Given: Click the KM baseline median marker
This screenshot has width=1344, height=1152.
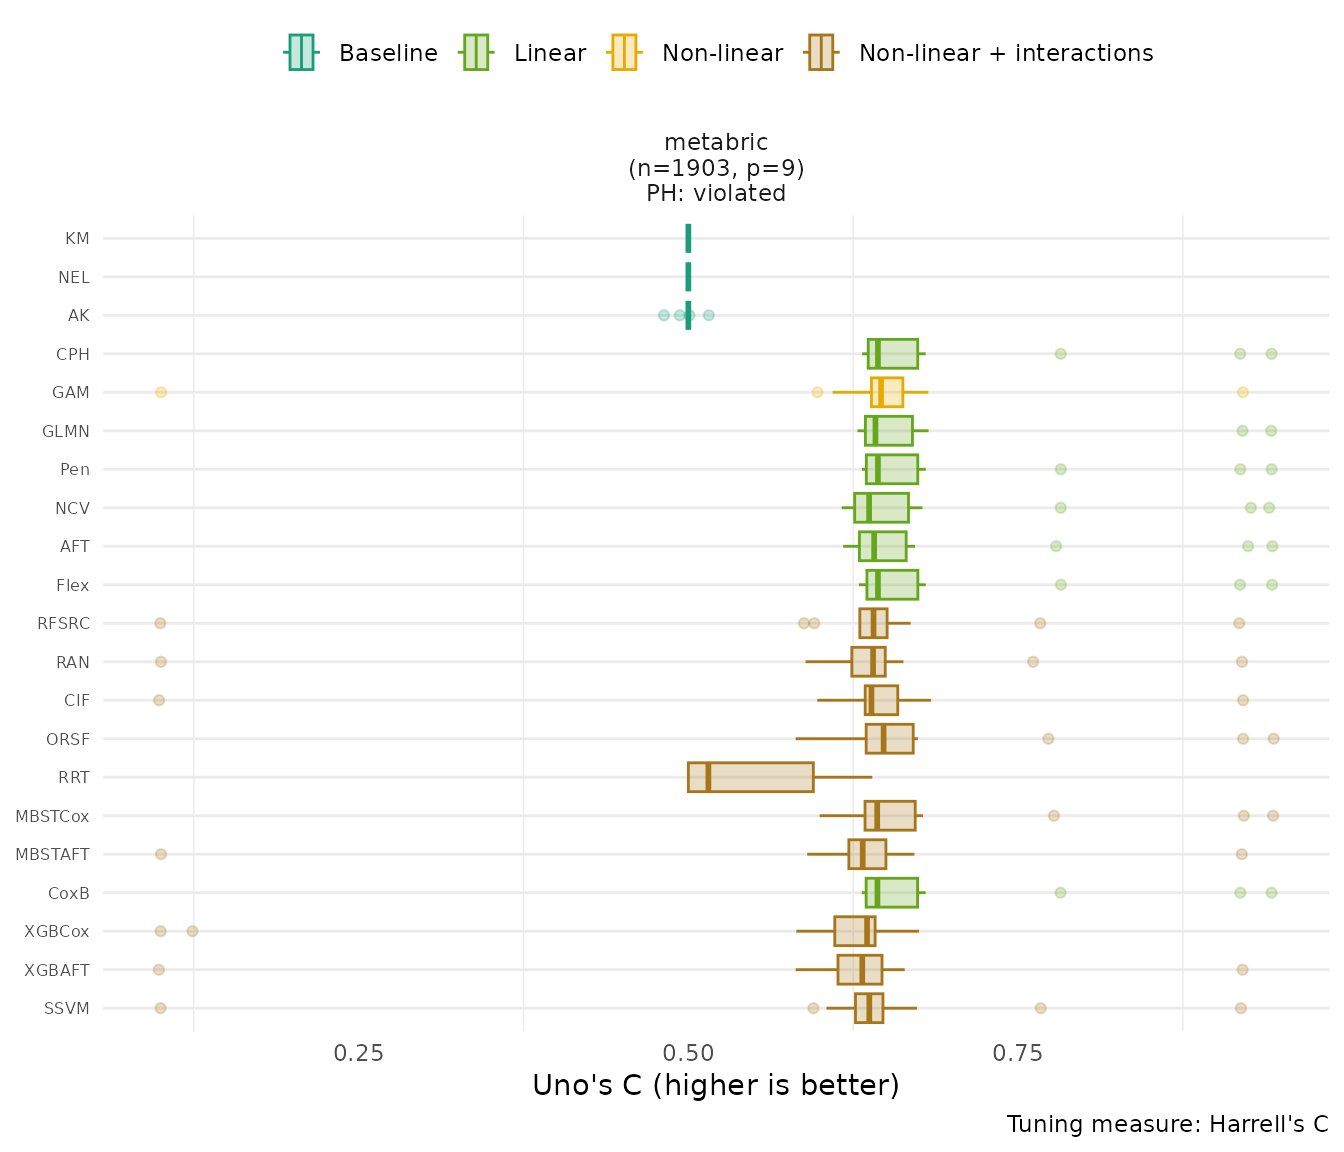Looking at the screenshot, I should pos(688,238).
